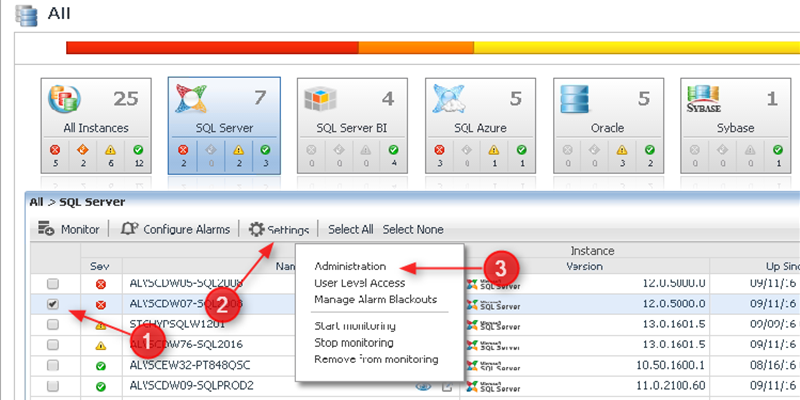
Task: Select Stop monitoring in the menu
Action: 354,342
